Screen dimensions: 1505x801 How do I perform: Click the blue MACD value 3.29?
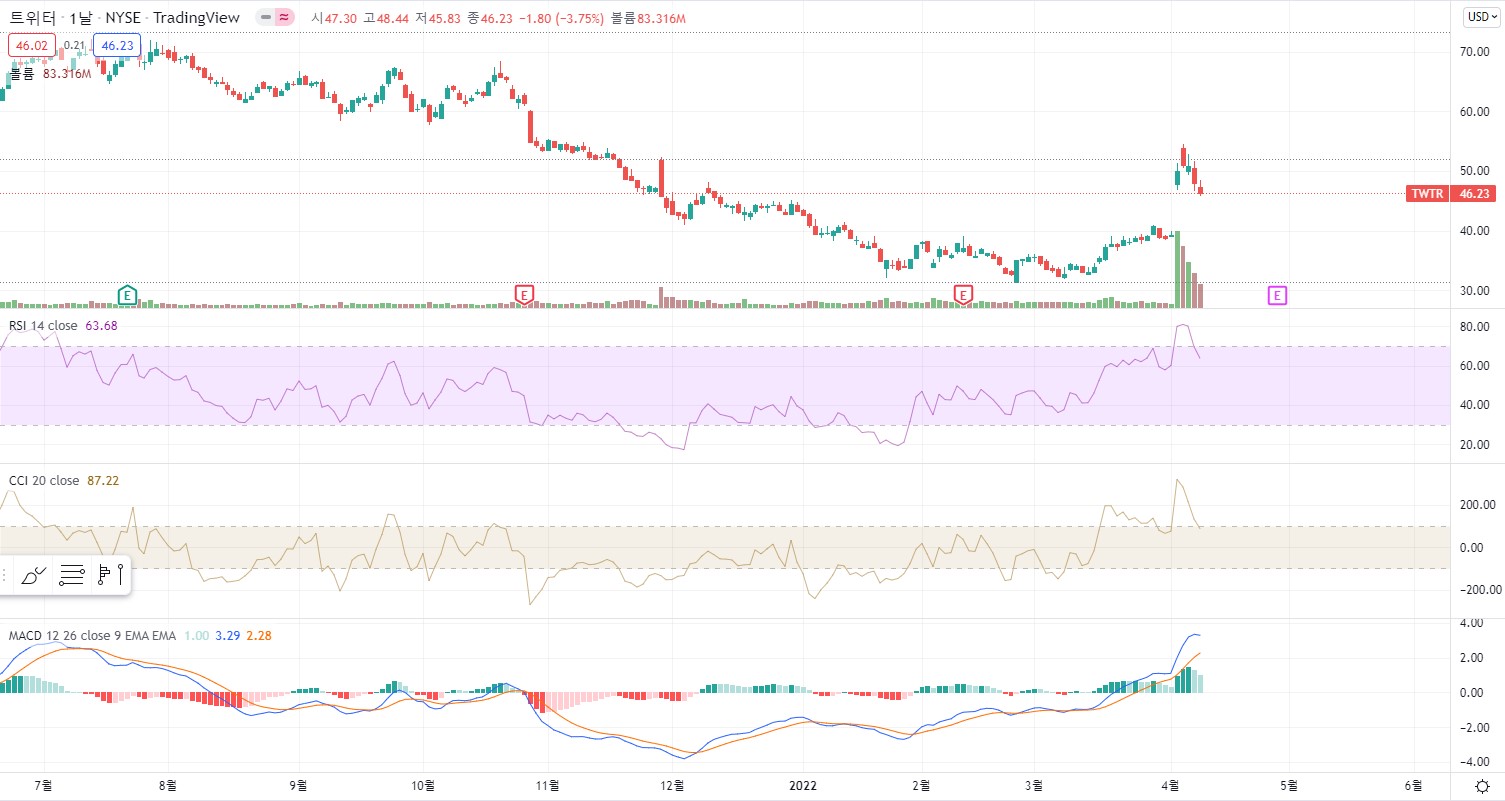click(x=227, y=635)
